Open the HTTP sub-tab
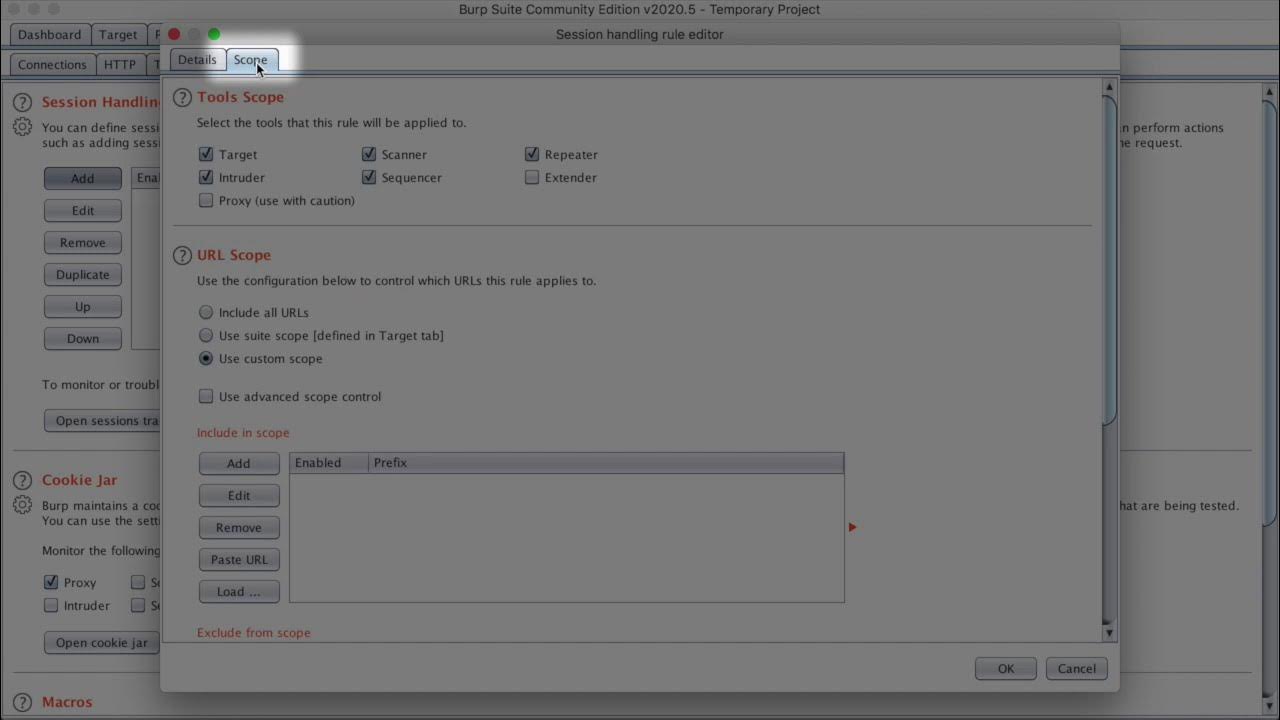1280x720 pixels. pyautogui.click(x=120, y=65)
